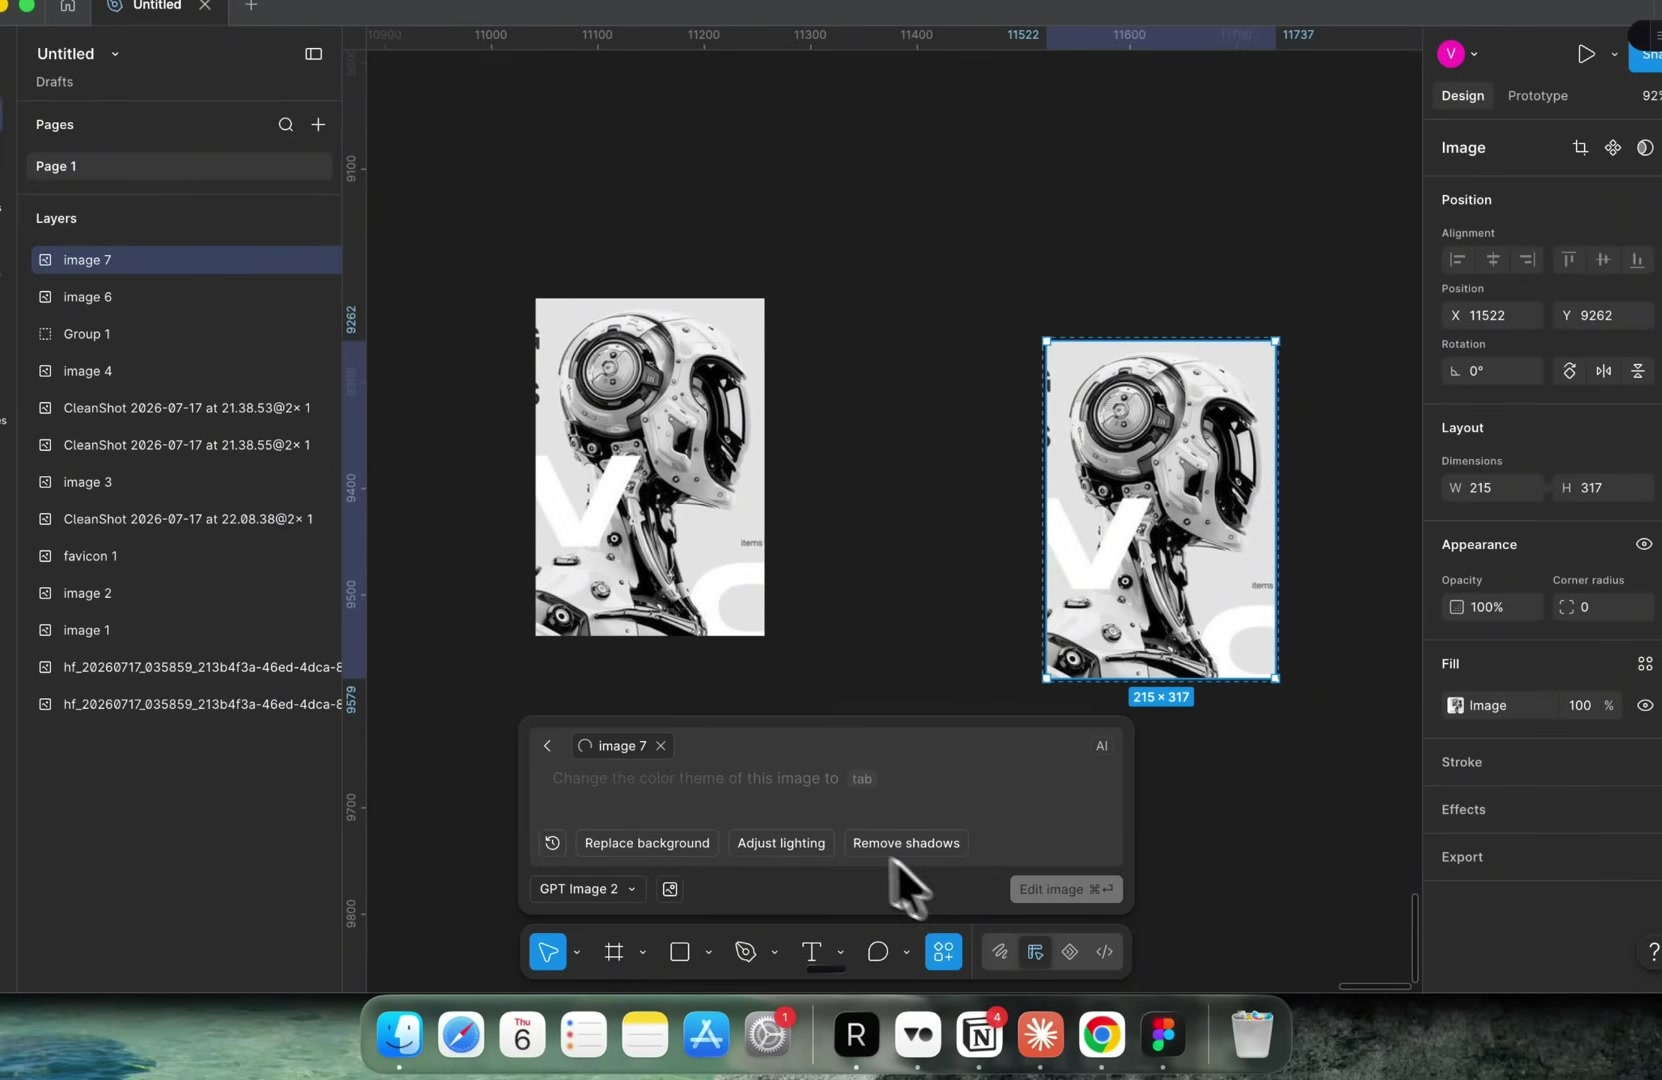Click the image fill thumbnail swatch
This screenshot has width=1662, height=1080.
1456,706
